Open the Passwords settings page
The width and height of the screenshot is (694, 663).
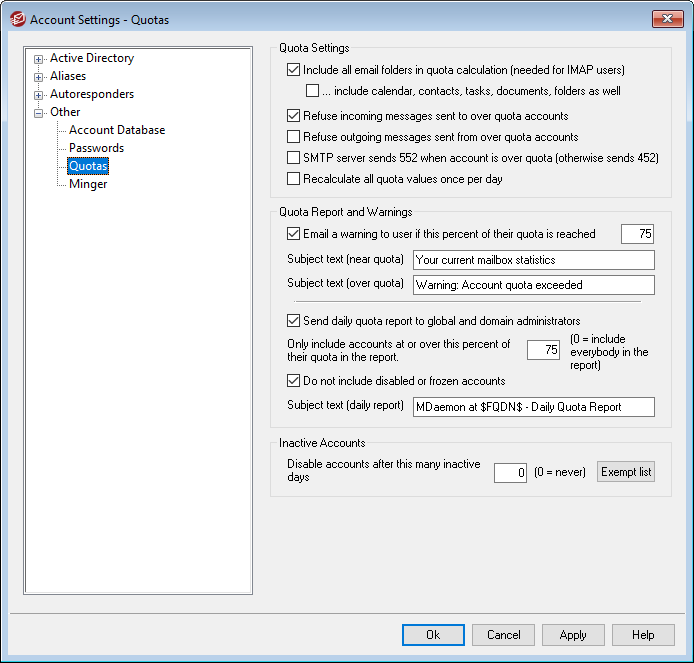(96, 148)
